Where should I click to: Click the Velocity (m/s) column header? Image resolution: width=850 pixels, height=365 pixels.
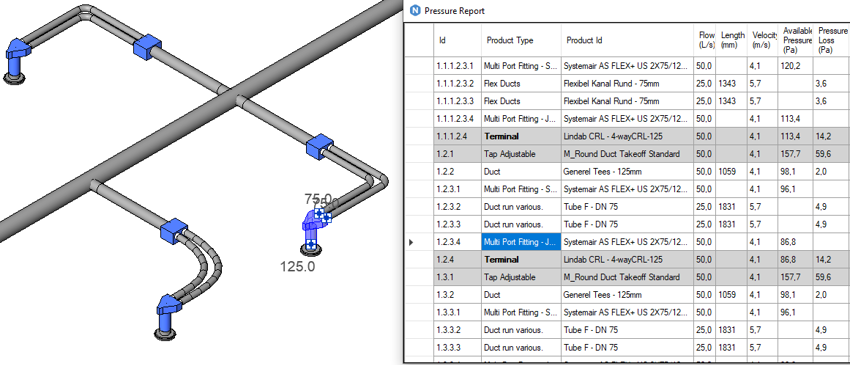(763, 40)
